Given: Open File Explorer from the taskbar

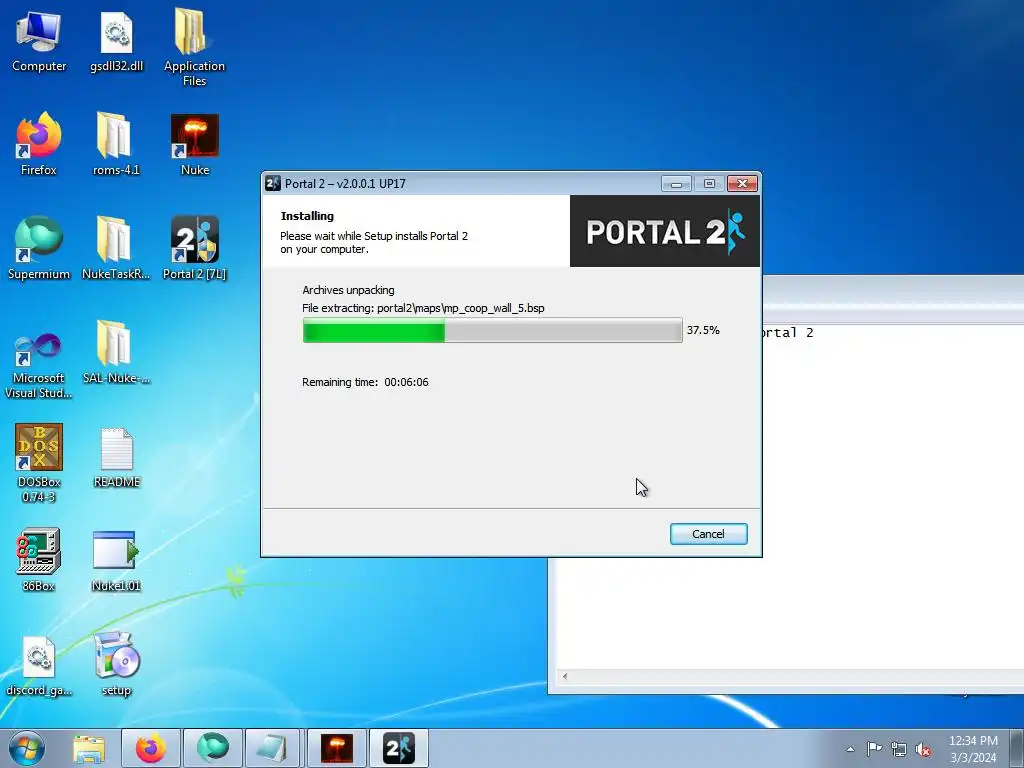Looking at the screenshot, I should (x=89, y=748).
